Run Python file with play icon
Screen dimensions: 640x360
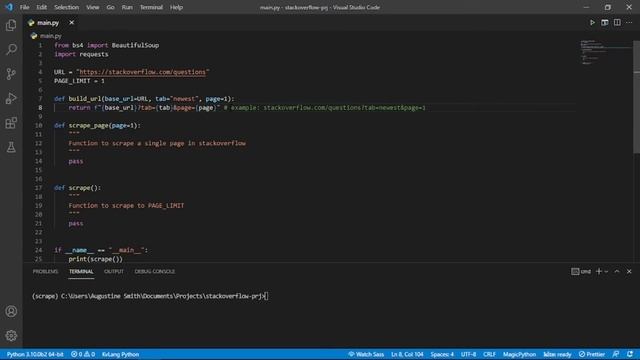[x=592, y=22]
